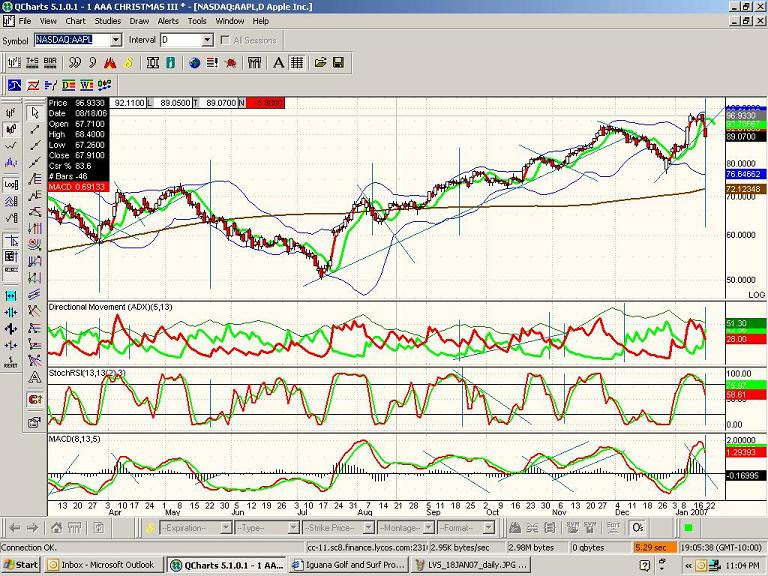Switch to Inbox - Microsoft Outlook taskbar button

(102, 565)
